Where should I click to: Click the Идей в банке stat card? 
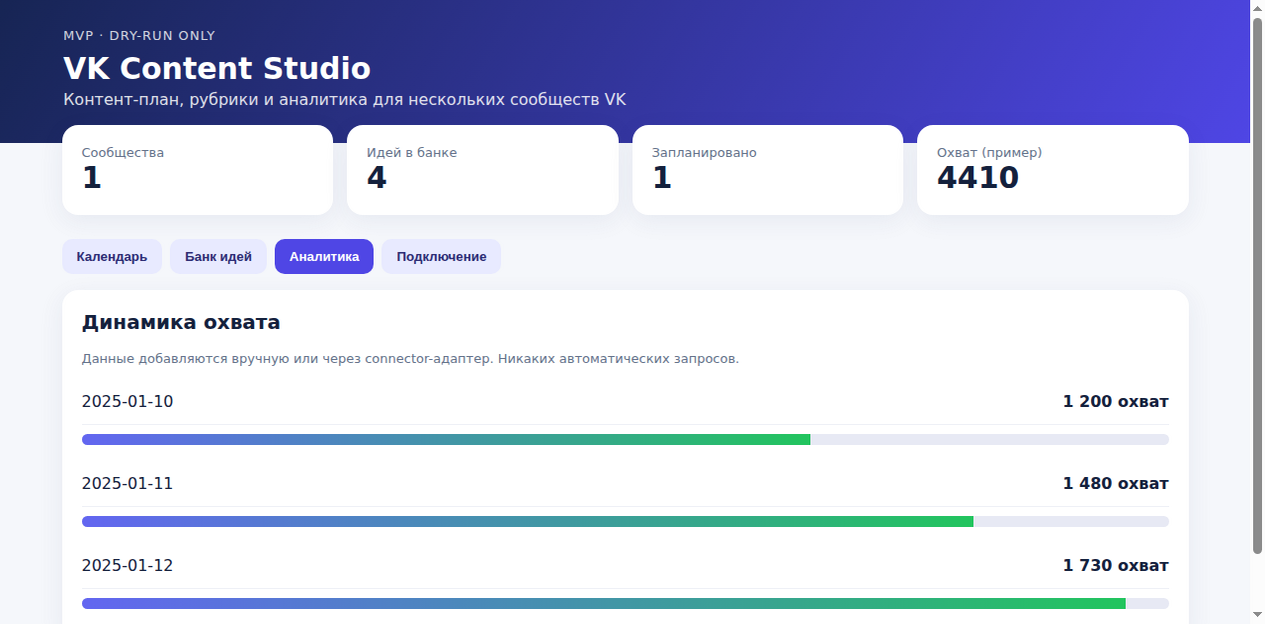[482, 170]
